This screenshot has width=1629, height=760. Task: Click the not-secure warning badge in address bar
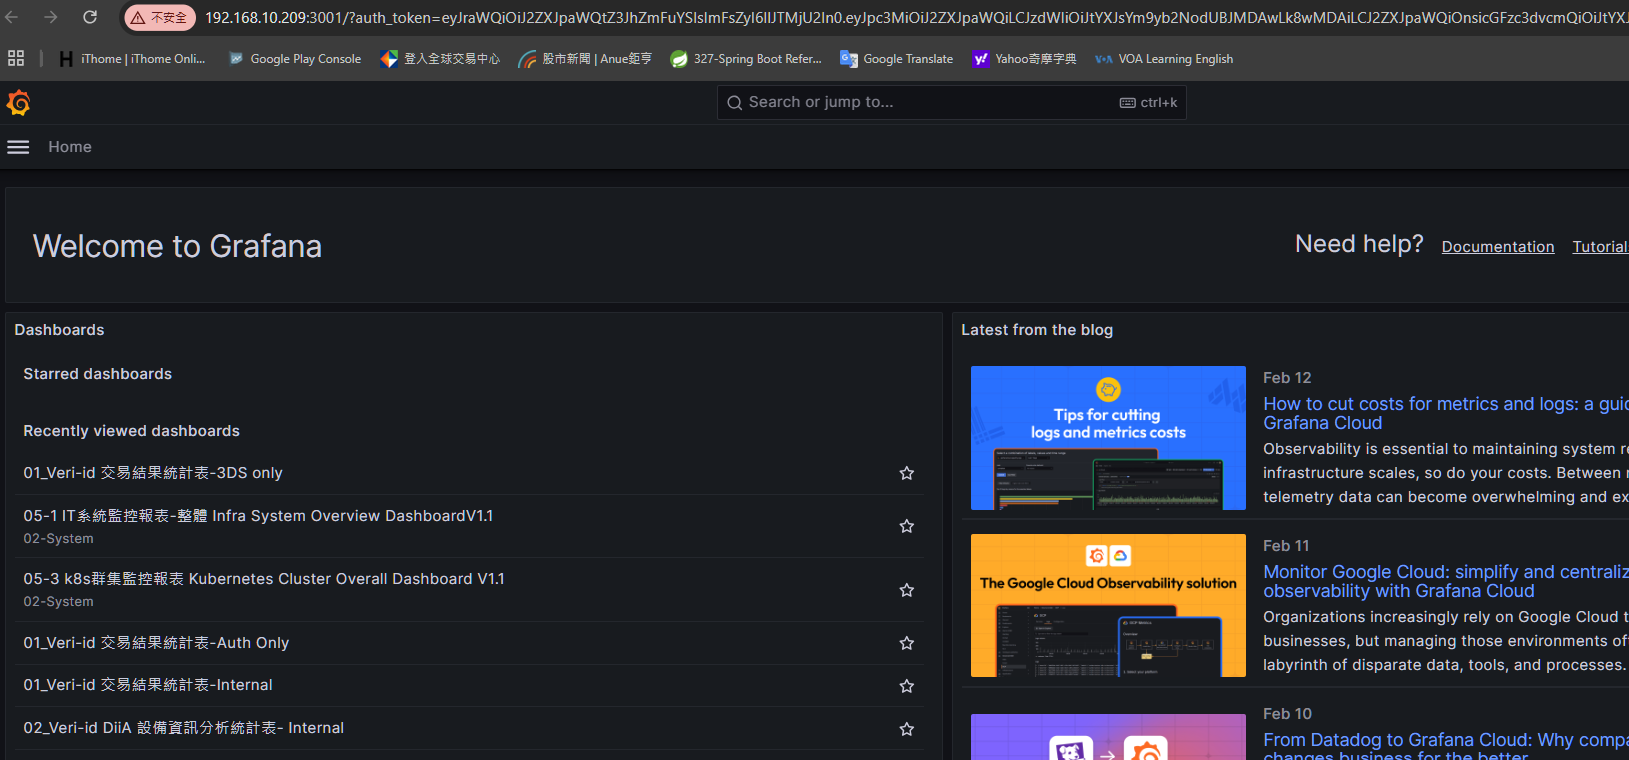point(159,18)
